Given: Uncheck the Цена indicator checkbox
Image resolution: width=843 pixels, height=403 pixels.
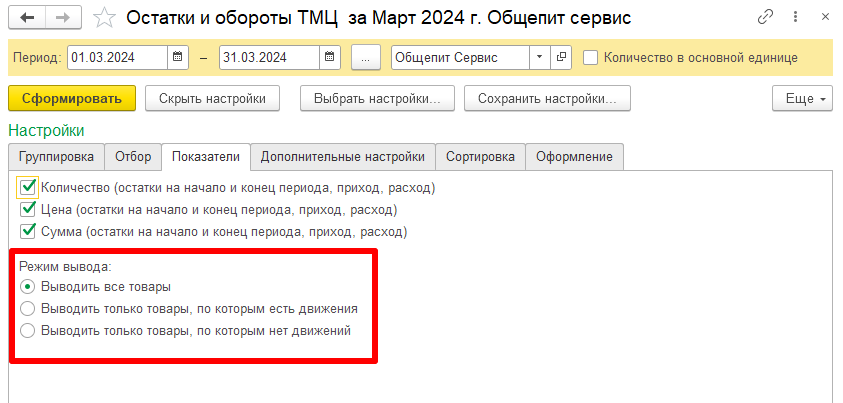Looking at the screenshot, I should click(28, 210).
